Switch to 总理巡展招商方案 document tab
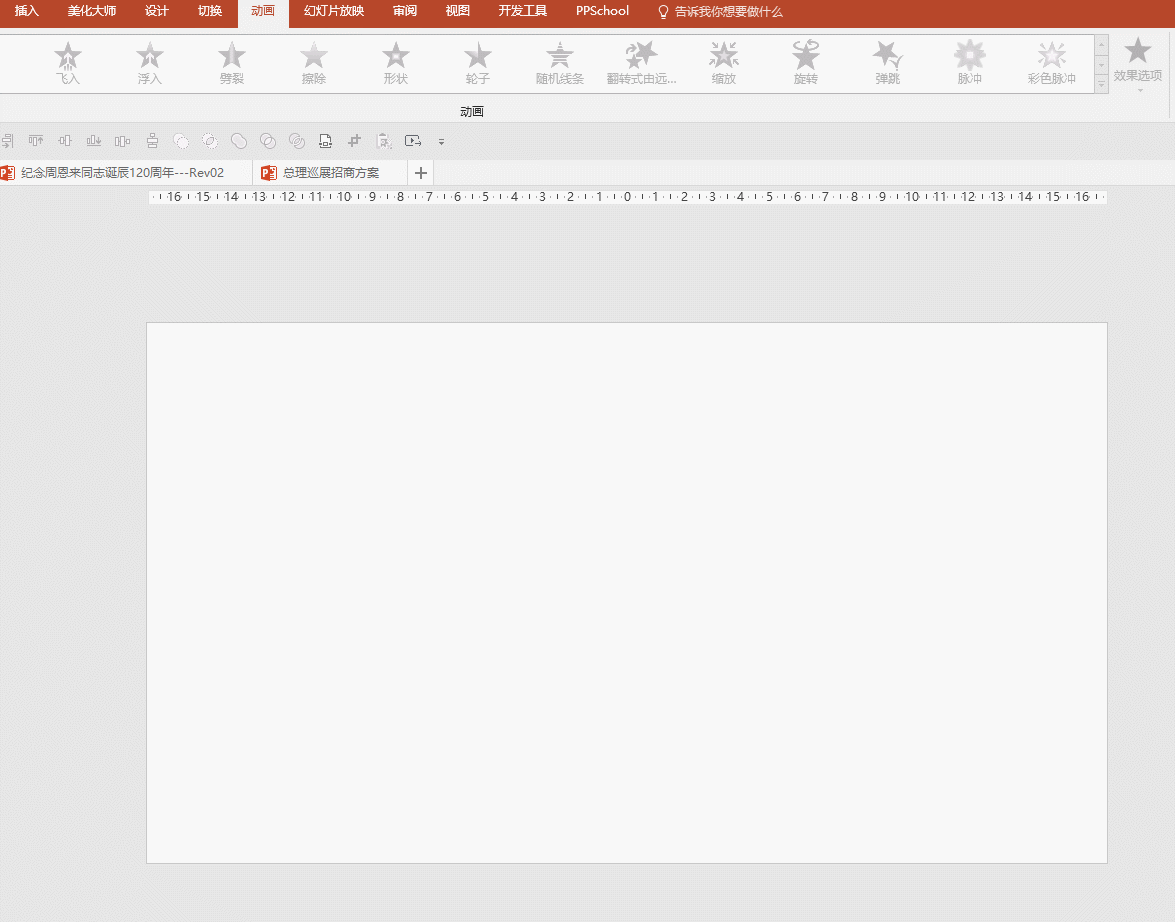 click(x=330, y=172)
